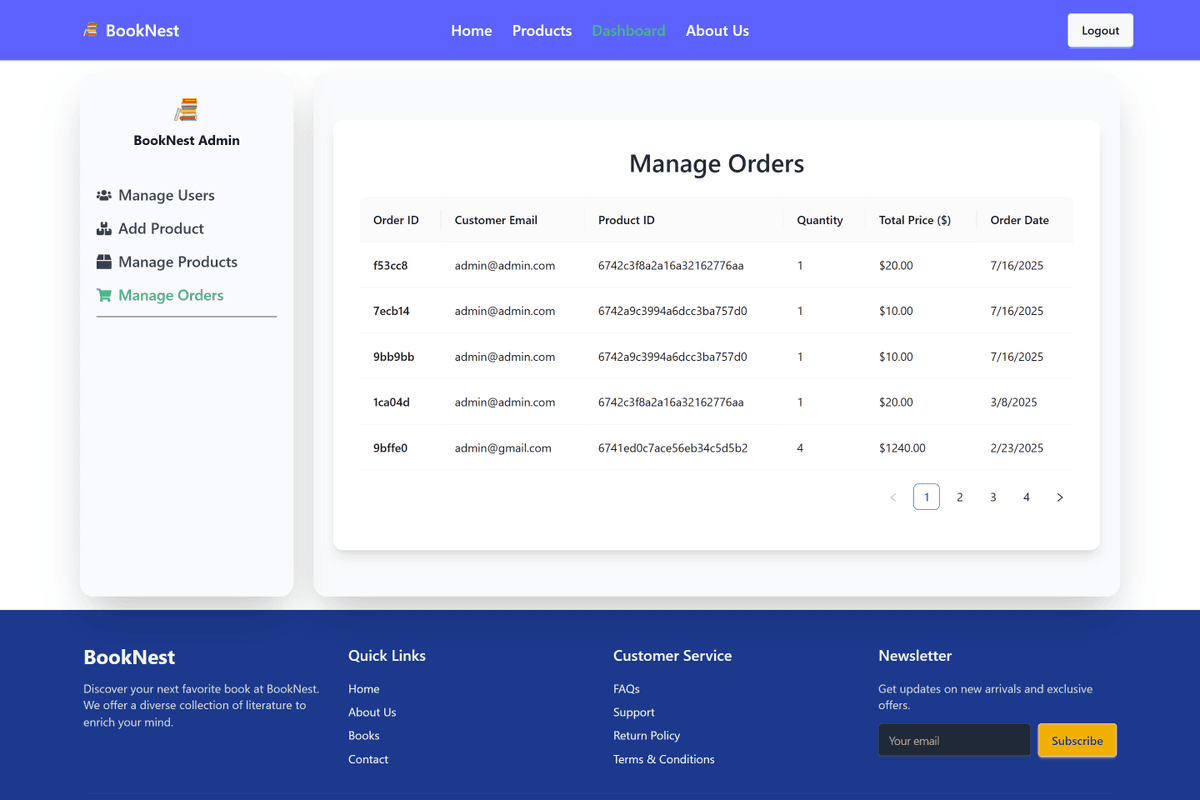Image resolution: width=1200 pixels, height=800 pixels.
Task: Jump to page 2 of orders
Action: pyautogui.click(x=960, y=497)
